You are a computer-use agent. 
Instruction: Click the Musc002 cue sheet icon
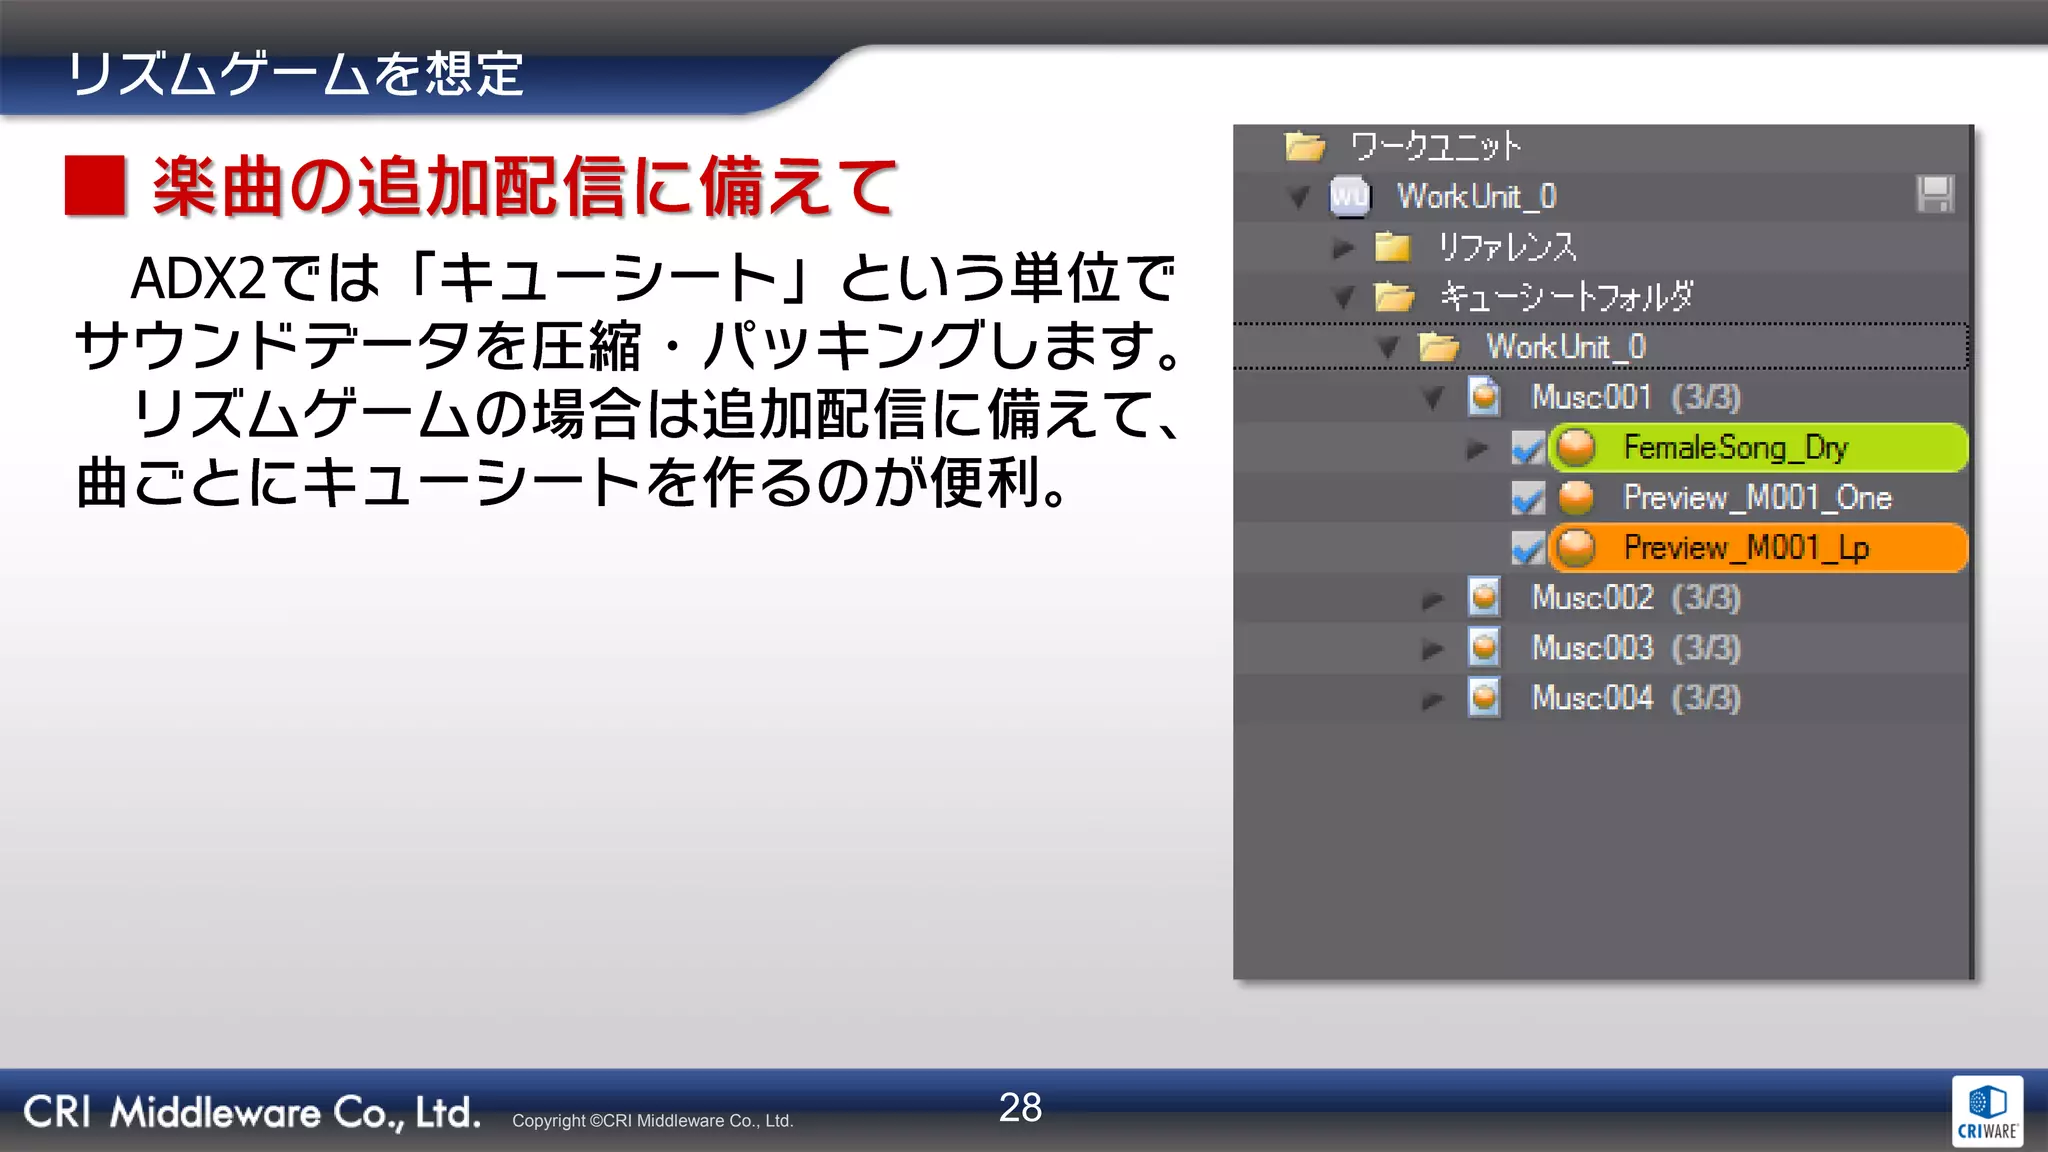coord(1484,597)
